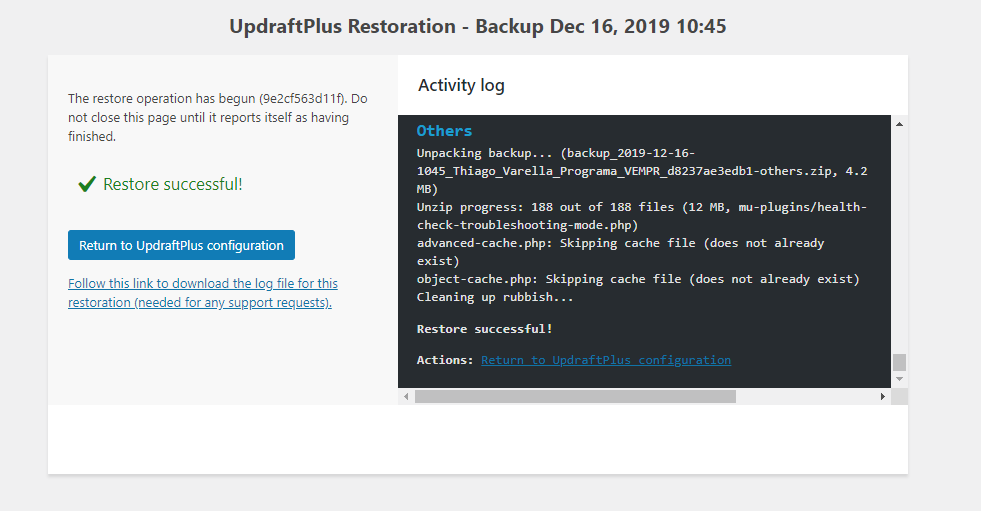The height and width of the screenshot is (511, 981).
Task: Click the bold Restore successful! line in the log
Action: click(x=484, y=329)
